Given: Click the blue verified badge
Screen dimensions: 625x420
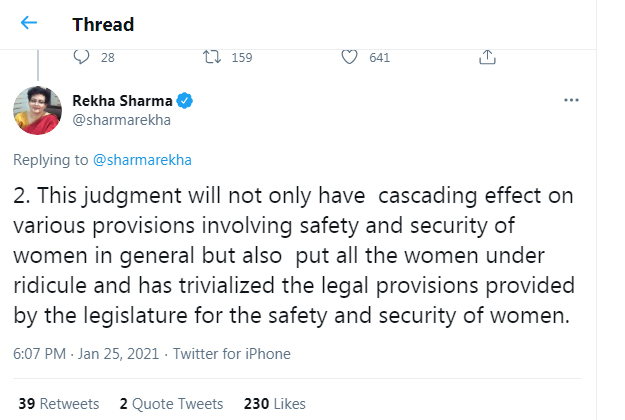Looking at the screenshot, I should coord(186,100).
